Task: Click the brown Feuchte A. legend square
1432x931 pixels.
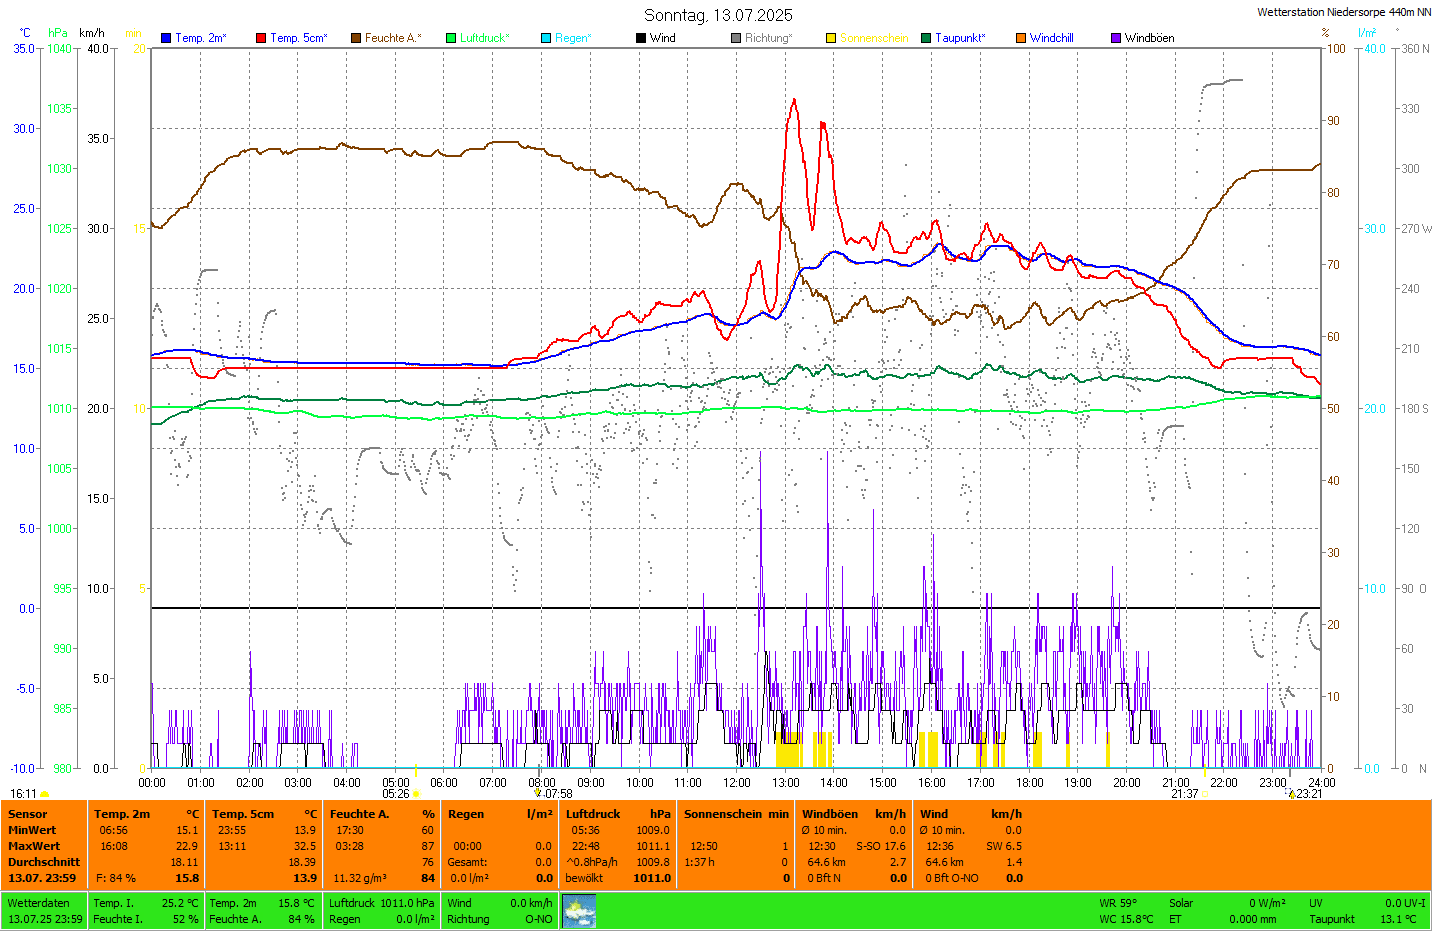Action: click(x=356, y=38)
